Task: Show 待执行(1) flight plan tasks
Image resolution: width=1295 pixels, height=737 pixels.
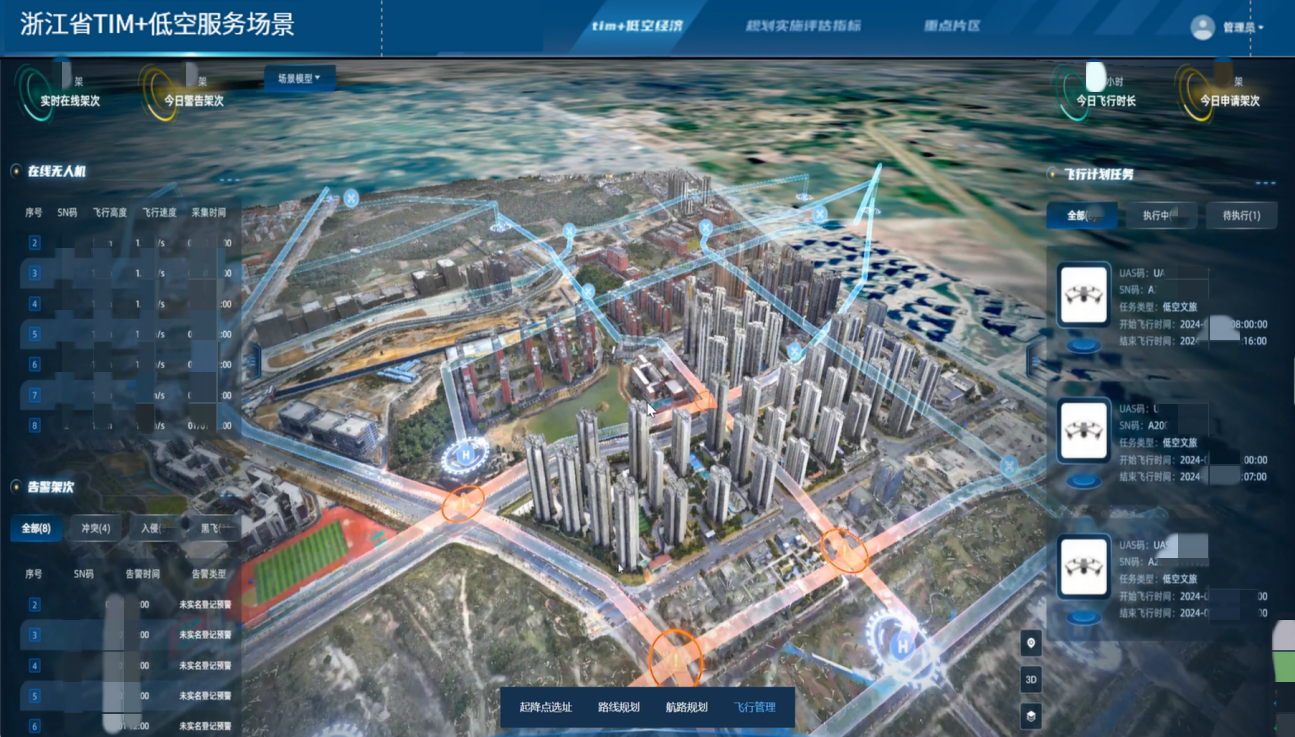Action: pyautogui.click(x=1241, y=216)
